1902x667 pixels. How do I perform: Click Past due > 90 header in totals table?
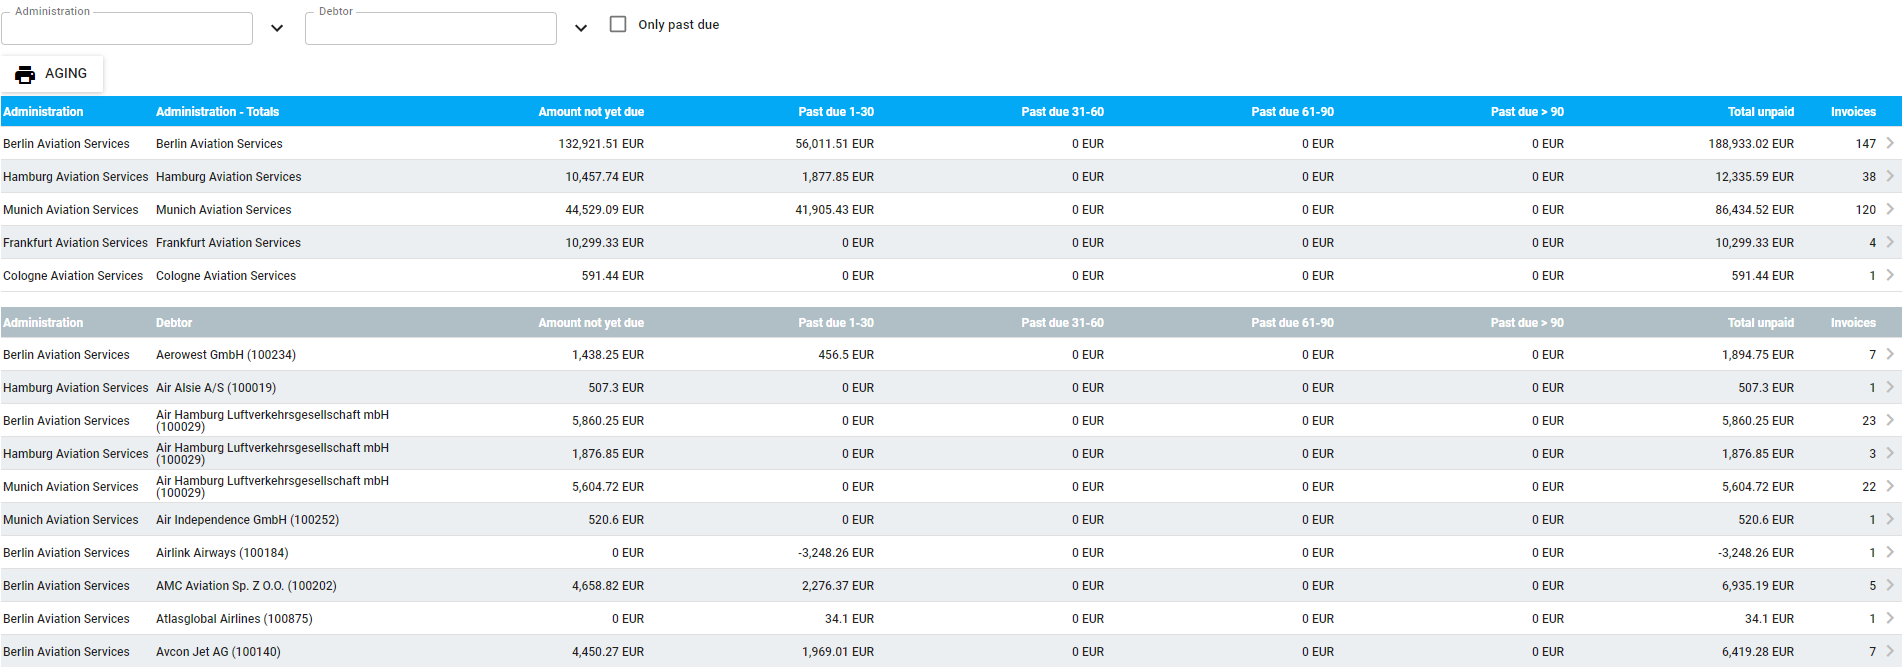tap(1527, 112)
